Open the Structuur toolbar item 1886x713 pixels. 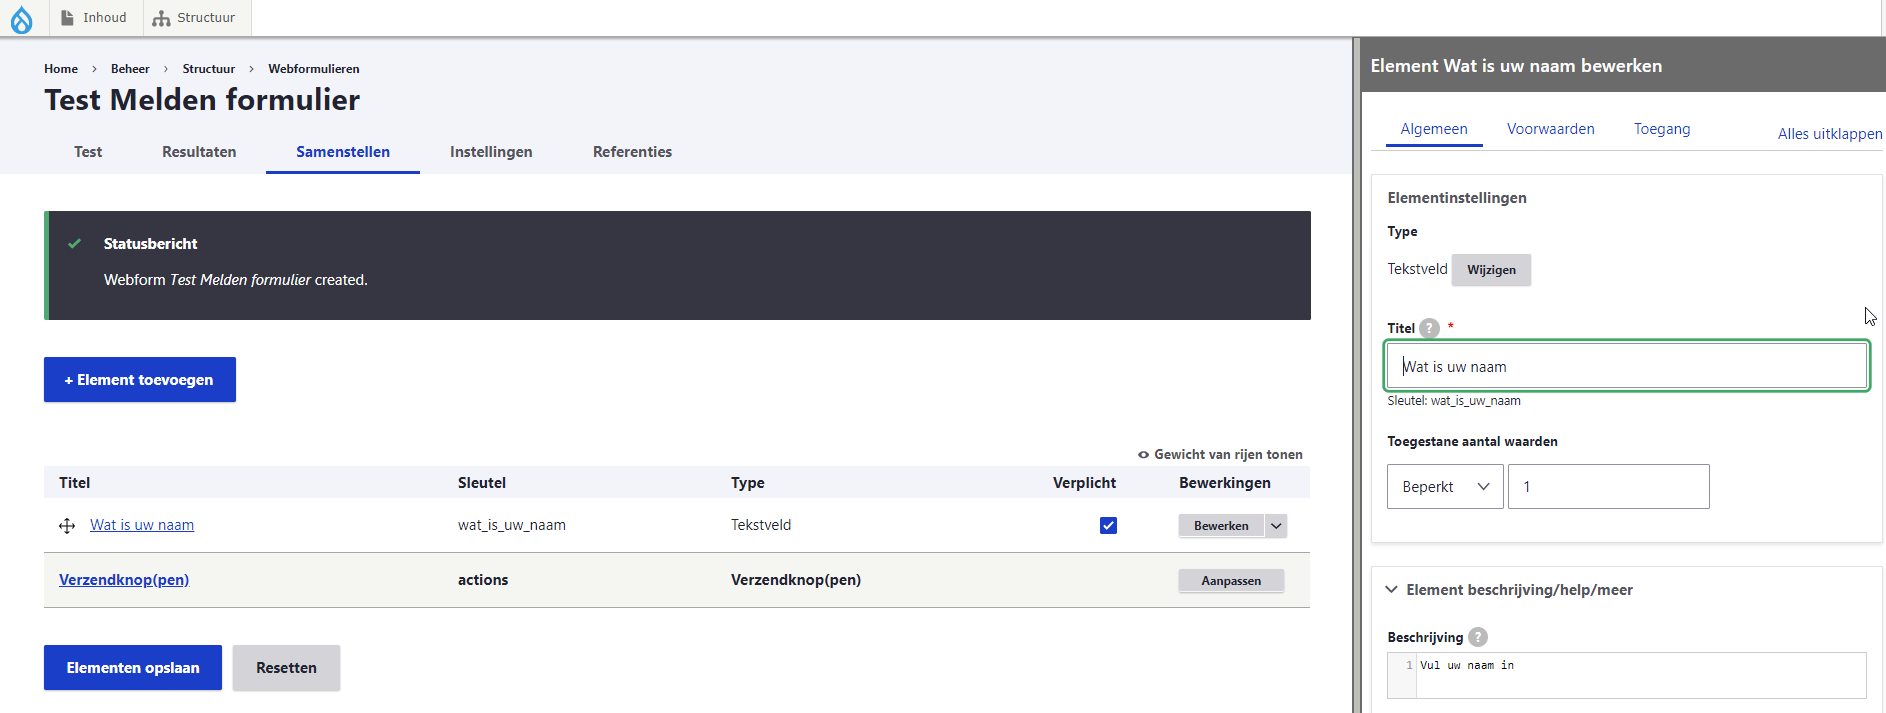(194, 18)
